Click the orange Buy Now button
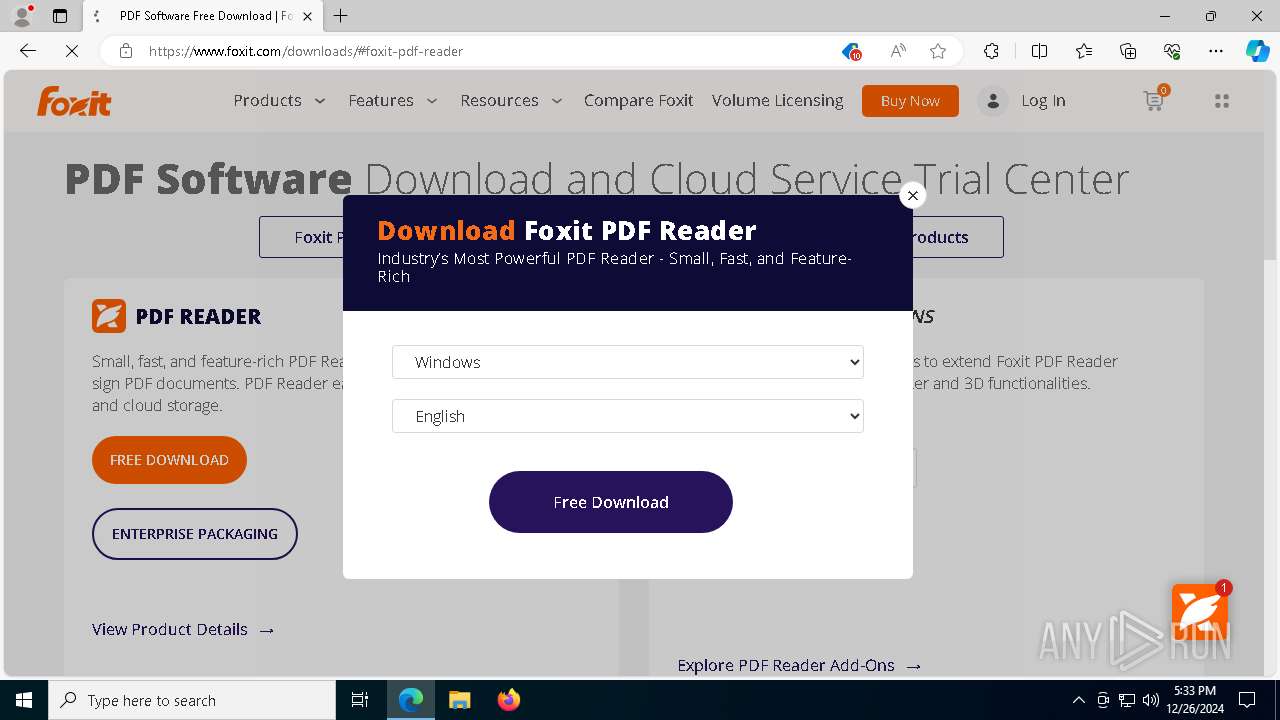The width and height of the screenshot is (1280, 720). click(910, 101)
